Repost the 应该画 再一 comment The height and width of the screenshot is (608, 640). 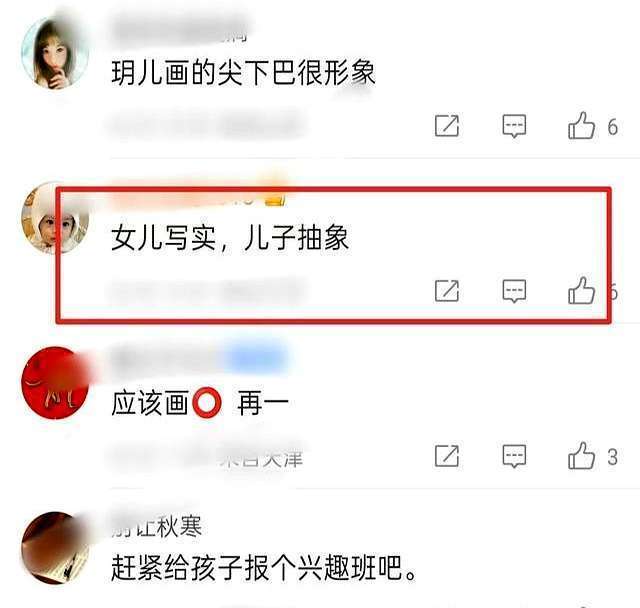coord(447,455)
